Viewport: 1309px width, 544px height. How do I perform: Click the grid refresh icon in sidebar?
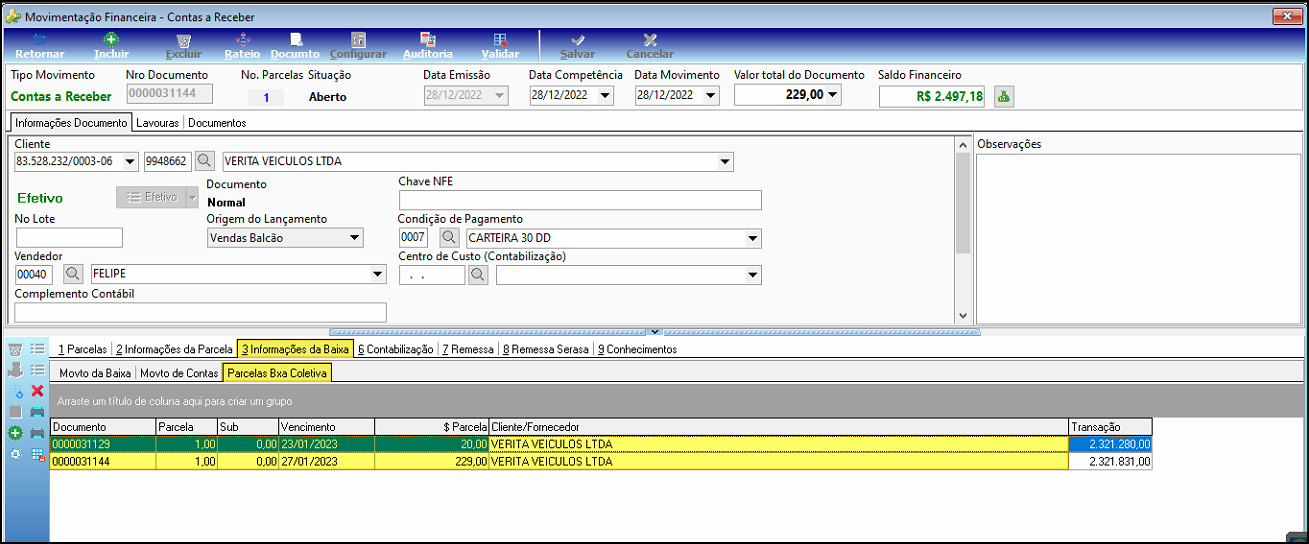pos(15,391)
